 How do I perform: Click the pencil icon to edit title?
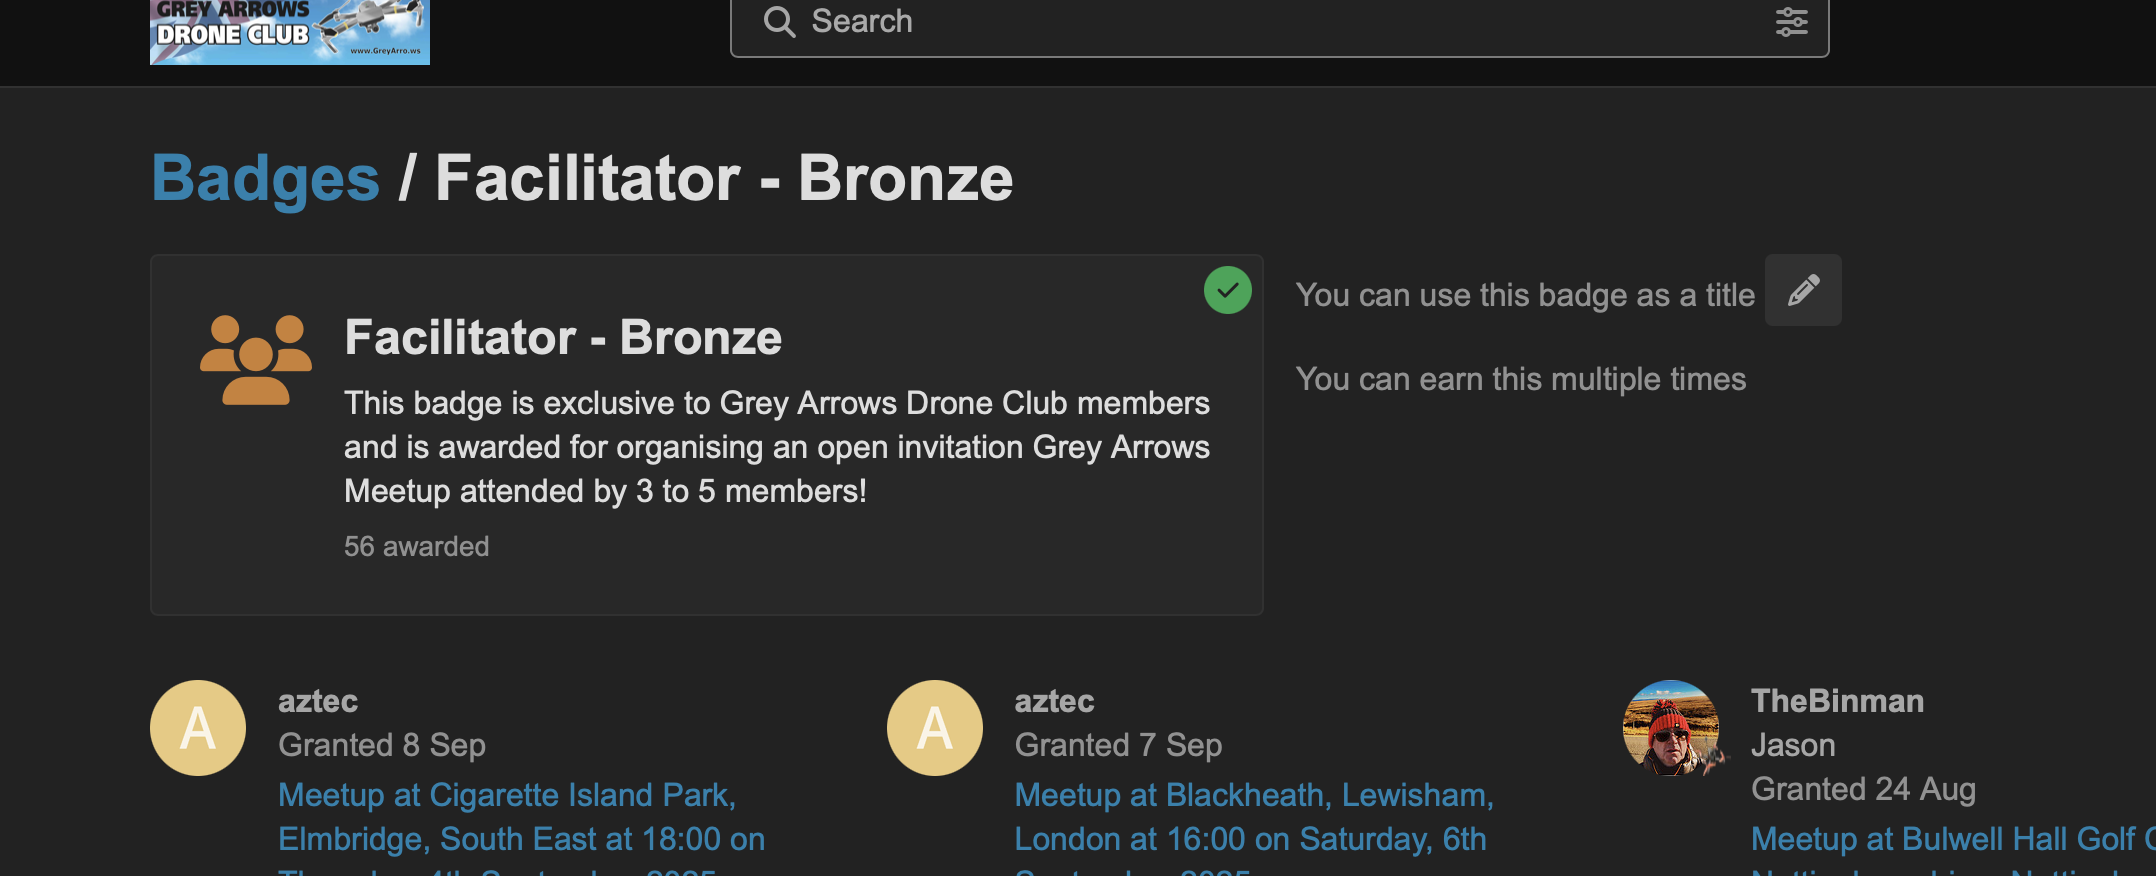[1803, 291]
